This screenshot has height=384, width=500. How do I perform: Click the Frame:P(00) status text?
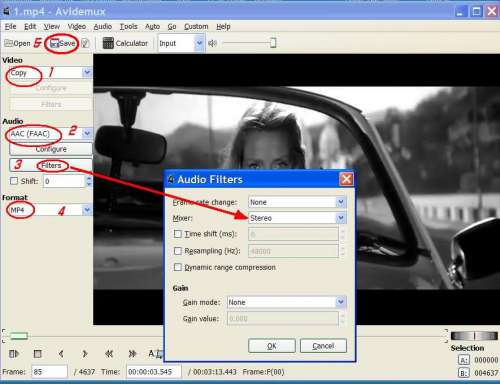(263, 372)
